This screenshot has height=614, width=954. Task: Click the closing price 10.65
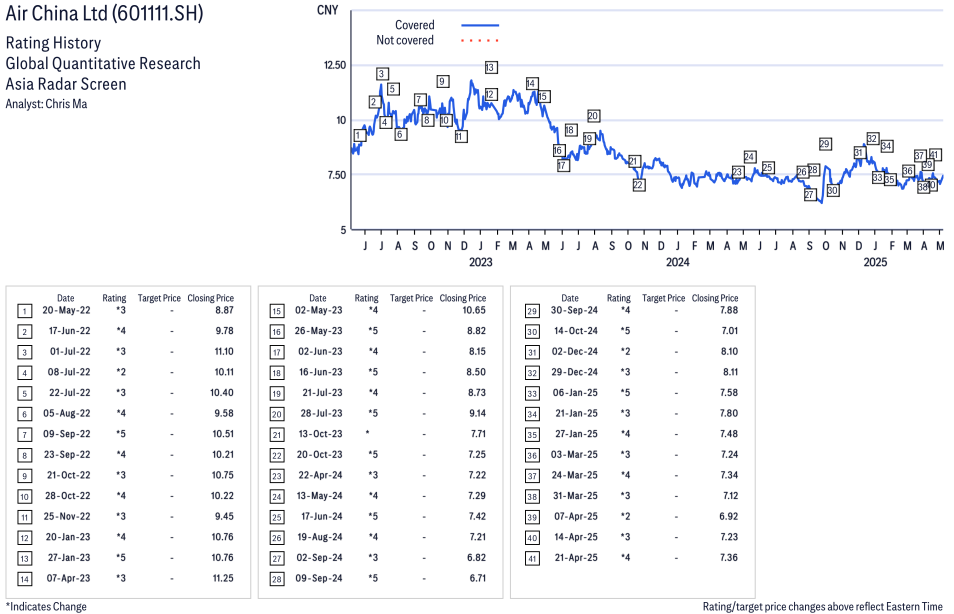tap(474, 310)
